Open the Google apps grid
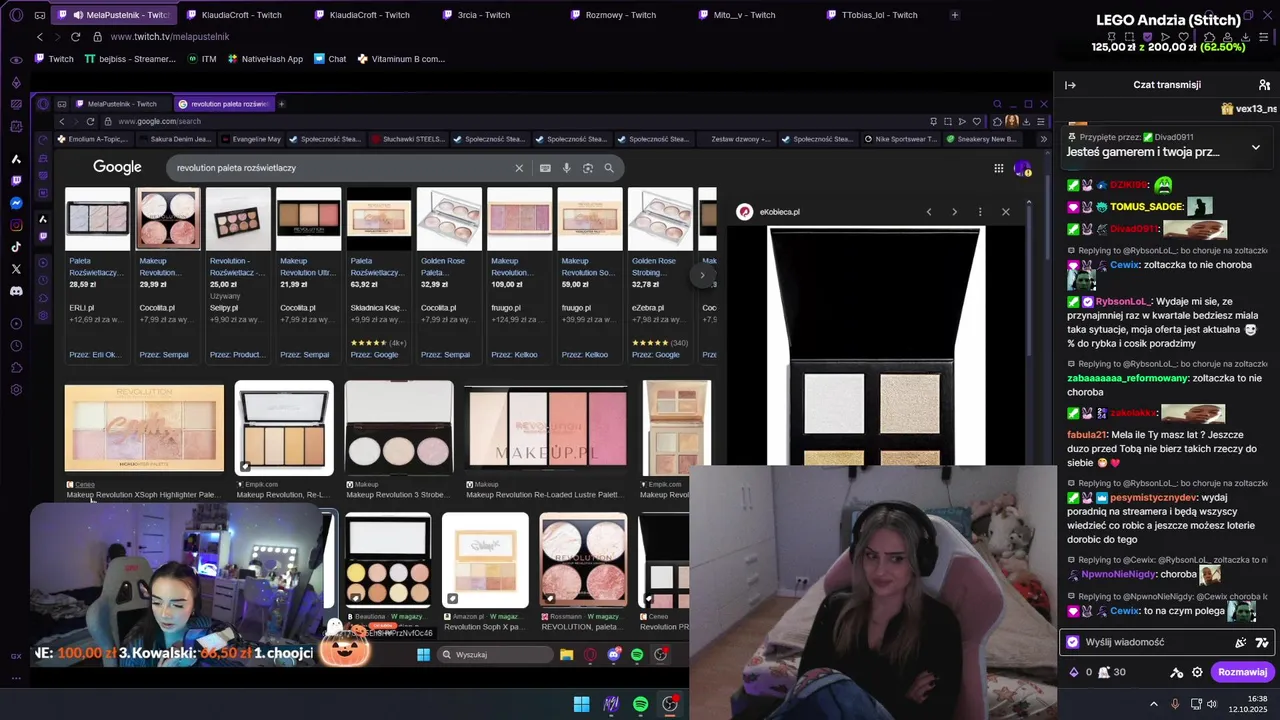The width and height of the screenshot is (1280, 720). pos(998,168)
